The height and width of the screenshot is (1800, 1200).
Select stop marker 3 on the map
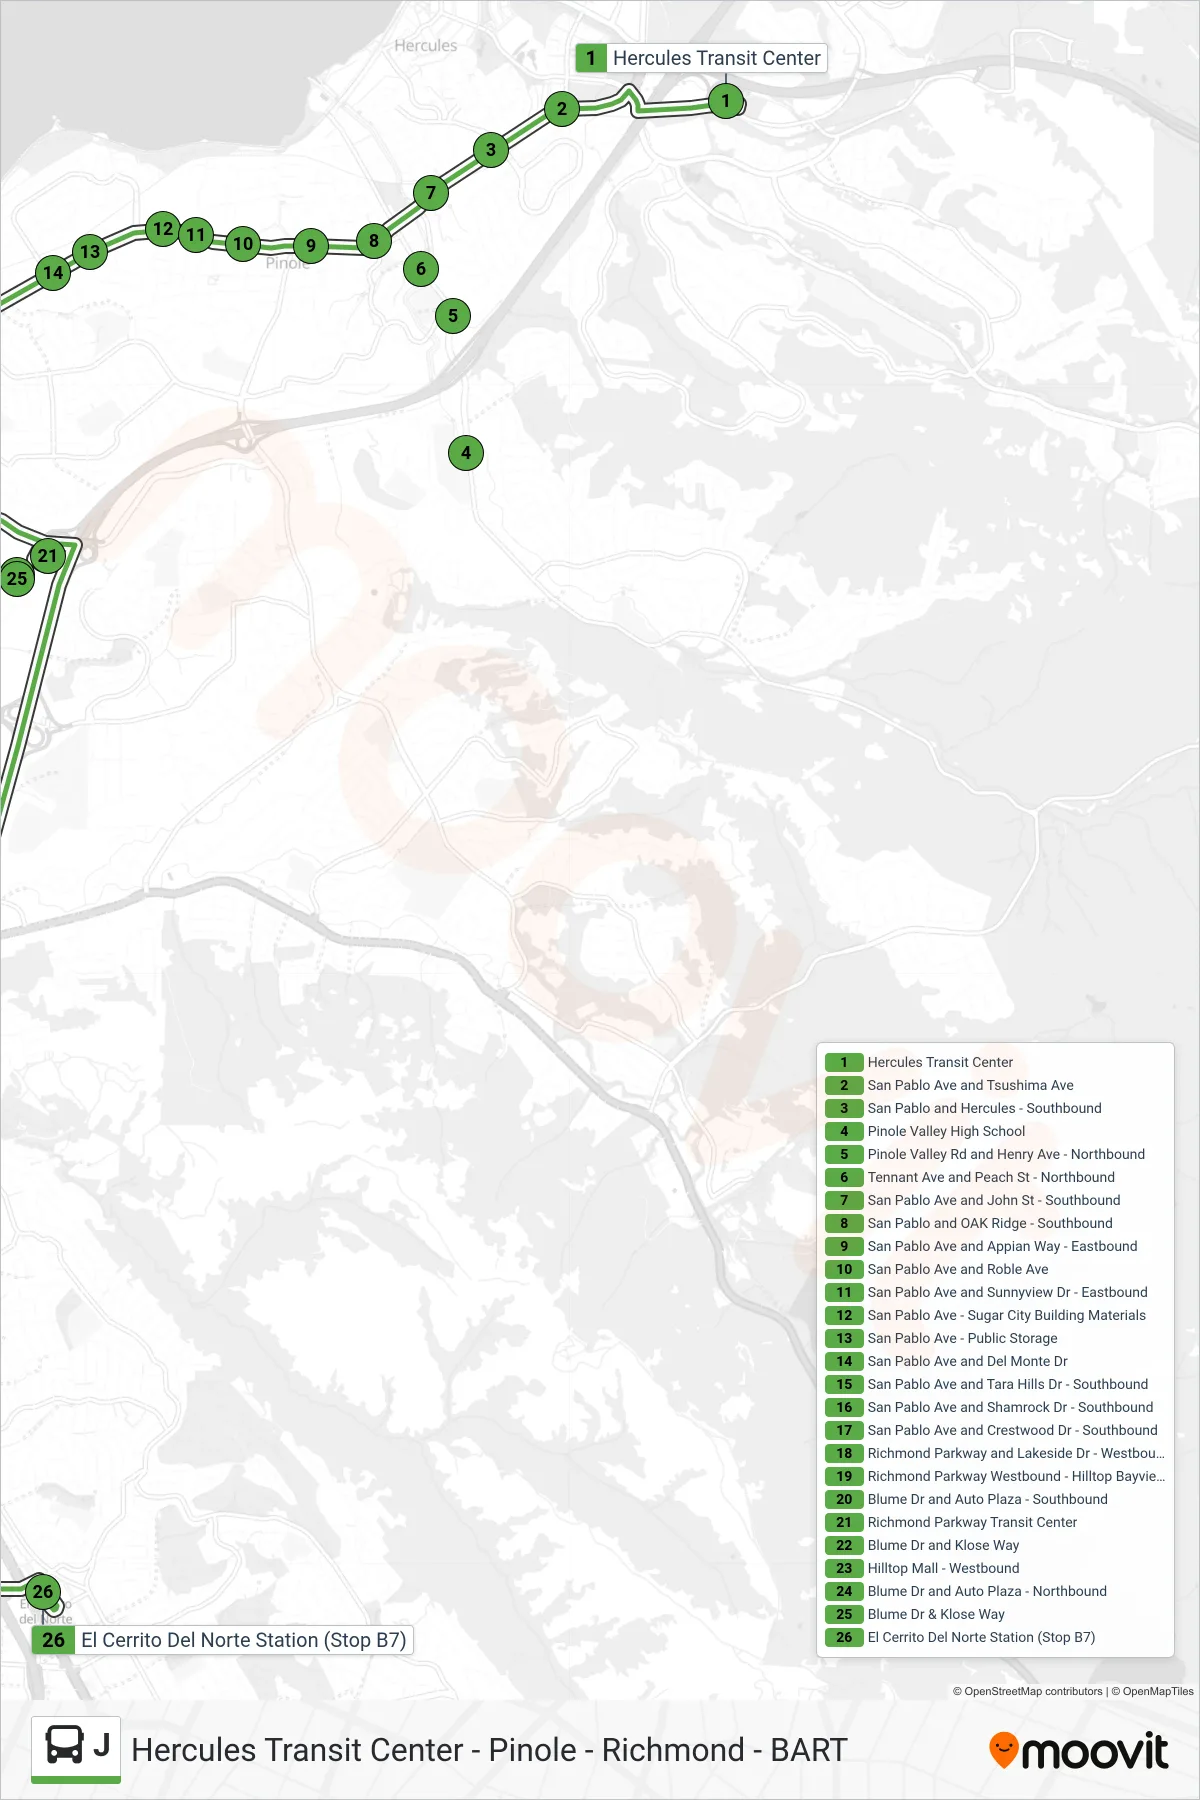coord(491,150)
